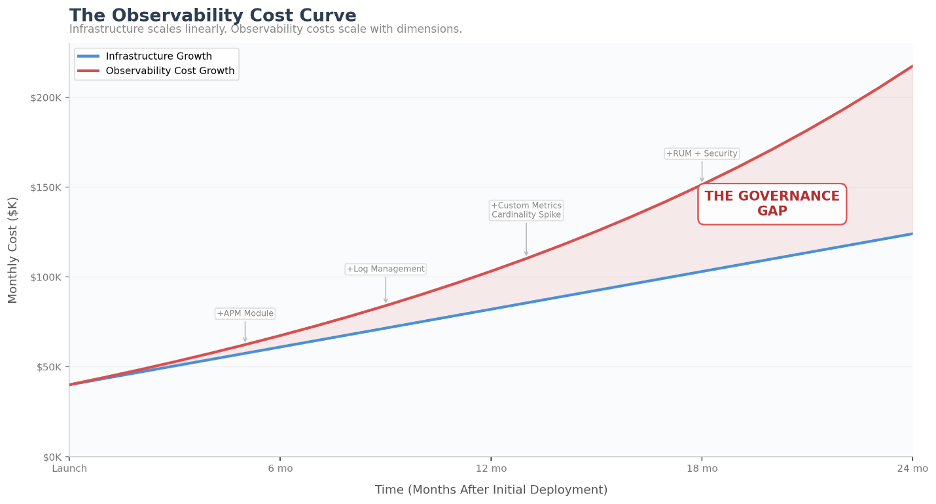Select the 18 mo tick label
Screen dimensions: 936x504
point(702,468)
